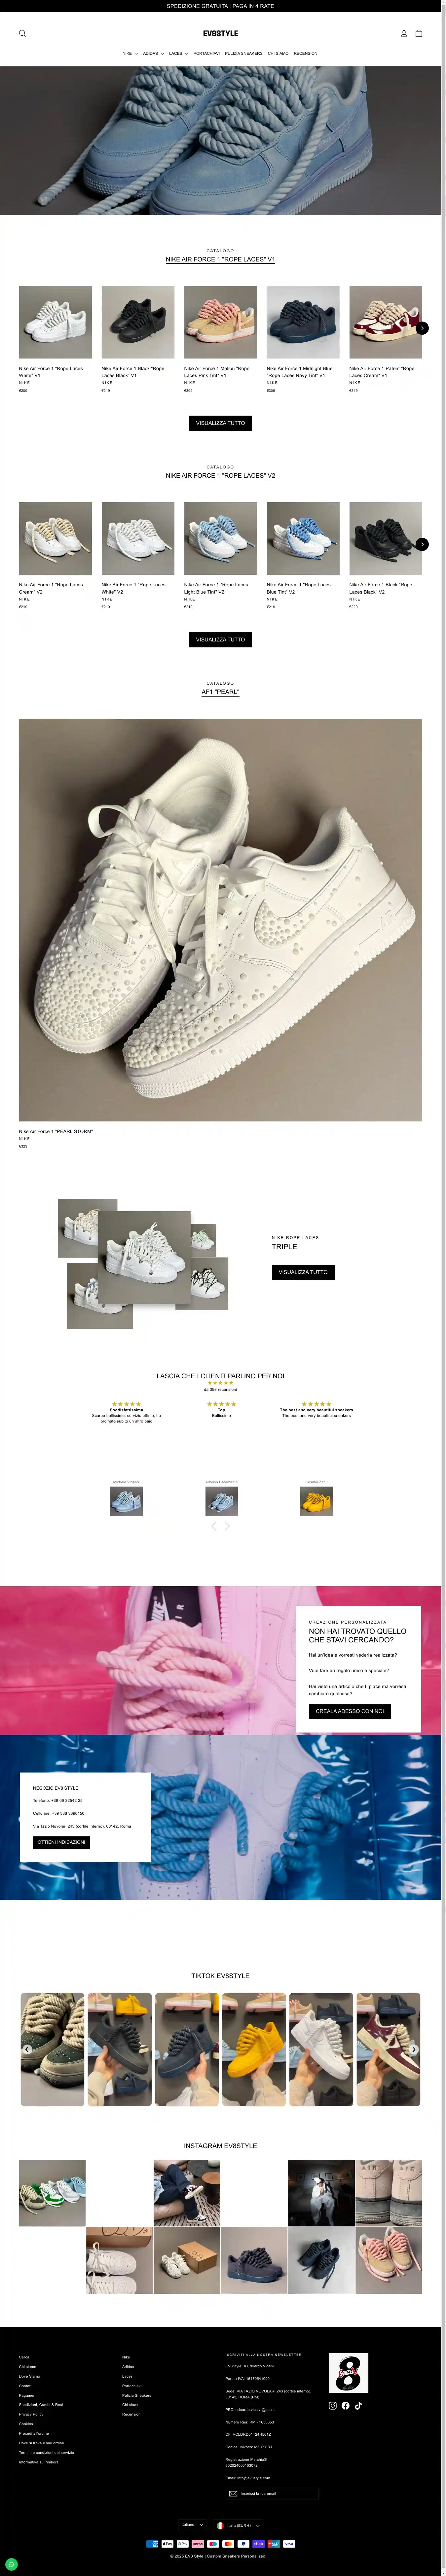Open the shopping bag cart icon
The width and height of the screenshot is (446, 2576).
pos(419,33)
